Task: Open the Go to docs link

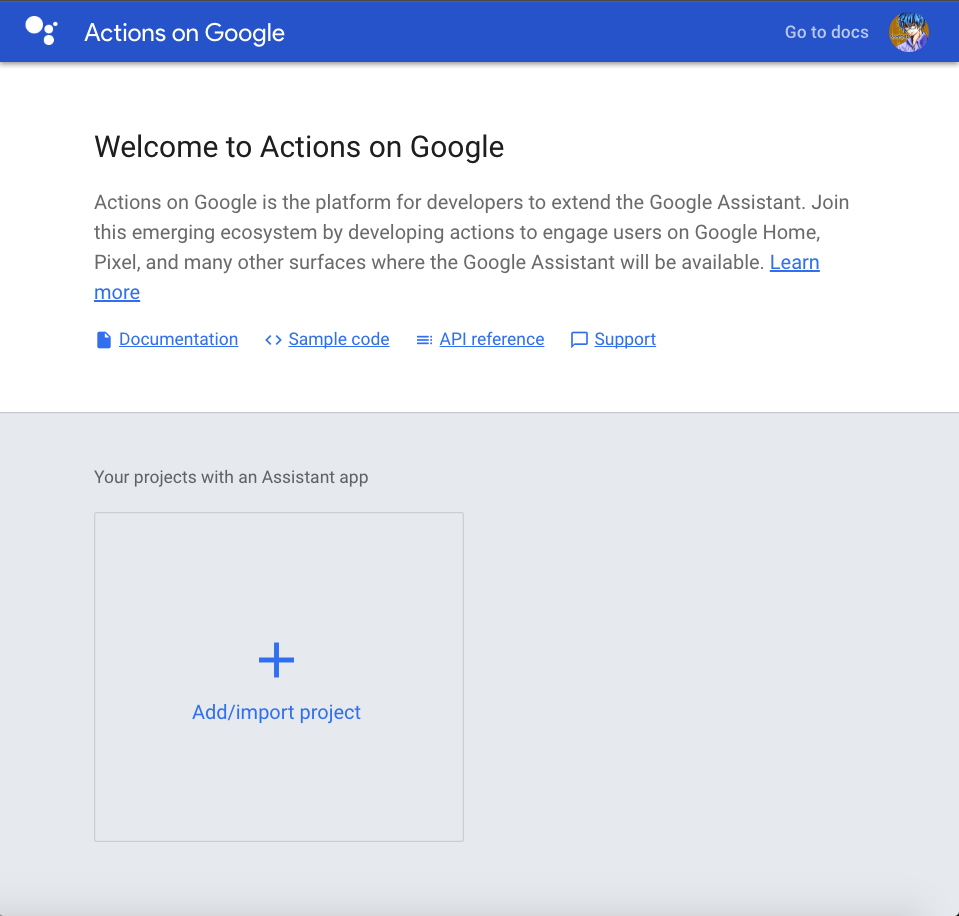Action: (x=826, y=32)
